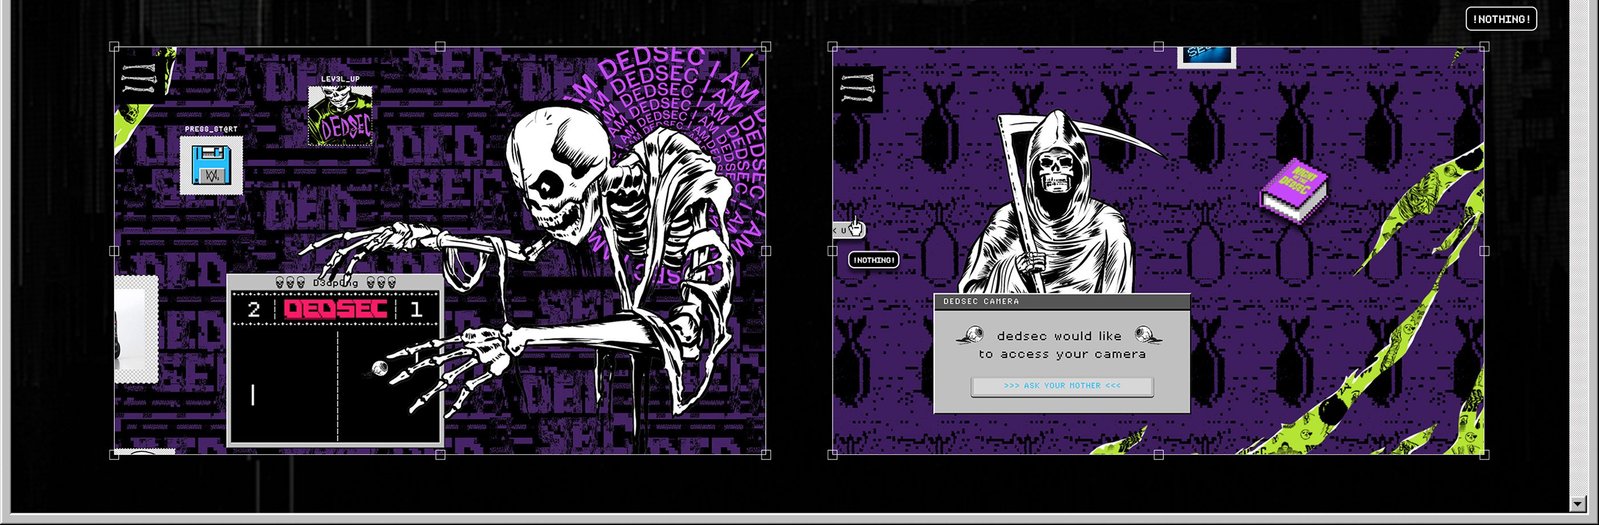Viewport: 1599px width, 525px height.
Task: Click the 'dedsec would like to access your camera' text
Action: (x=1062, y=345)
